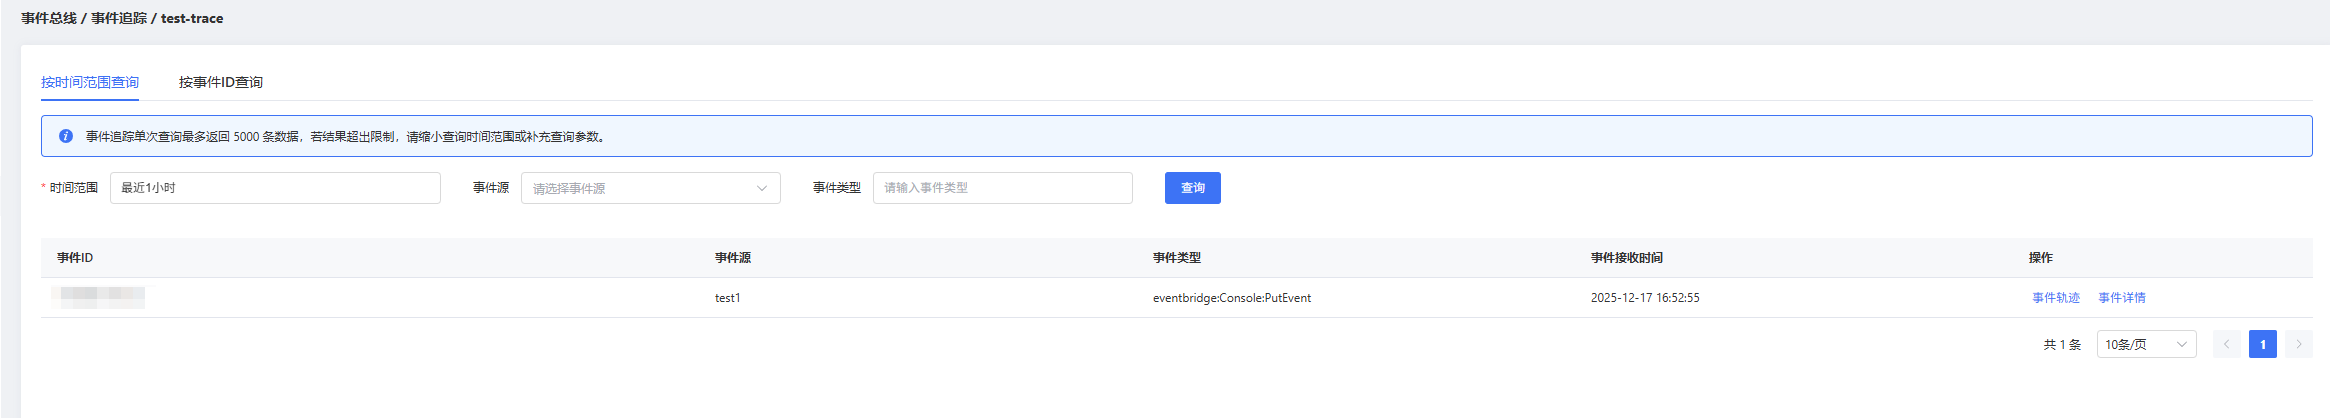Open the 10条/页 page size dropdown
The height and width of the screenshot is (418, 2330).
coord(2145,344)
